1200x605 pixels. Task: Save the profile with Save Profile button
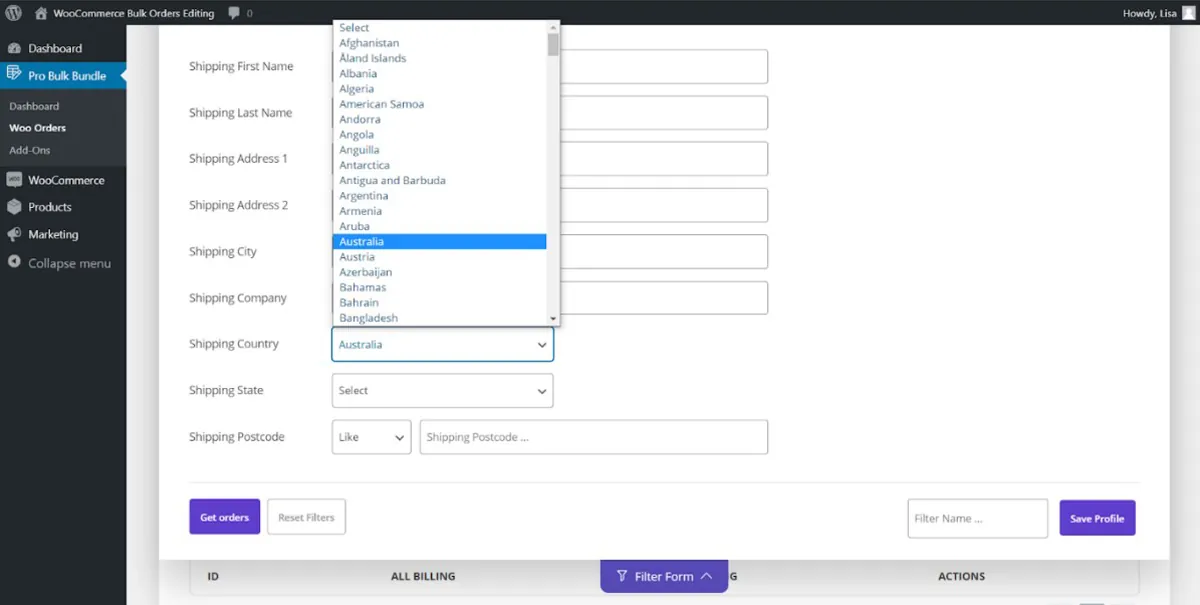coord(1097,518)
